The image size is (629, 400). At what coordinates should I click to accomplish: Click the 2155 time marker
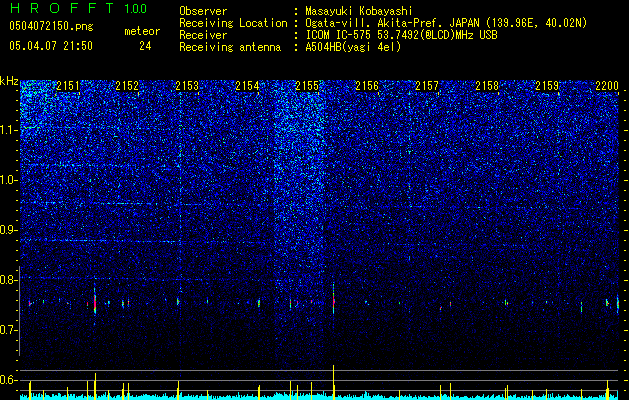click(307, 86)
